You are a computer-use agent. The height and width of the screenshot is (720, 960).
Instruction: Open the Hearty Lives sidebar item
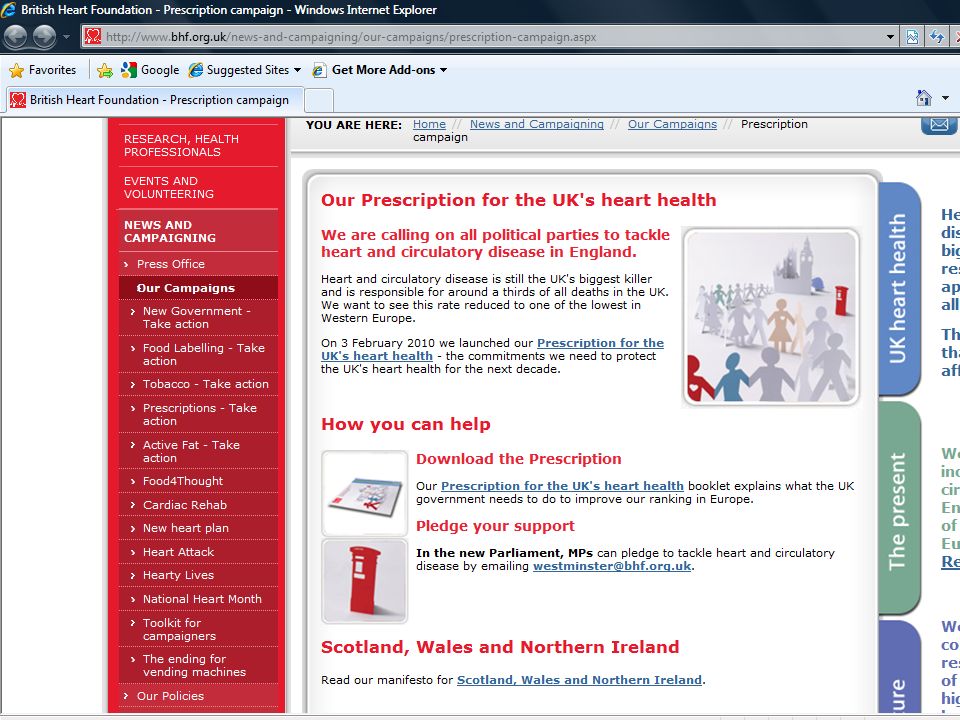[x=198, y=575]
